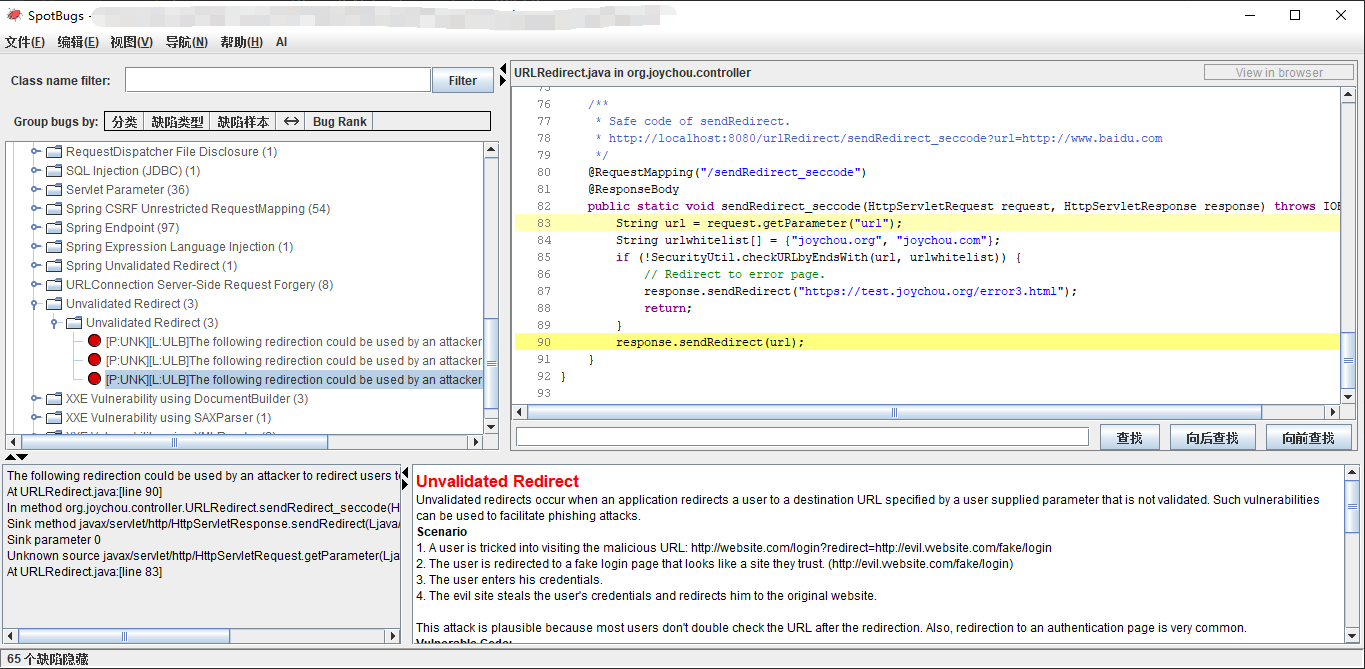Click folder icon beside RequestDispatcher File Disclosure
Image resolution: width=1365 pixels, height=669 pixels.
[54, 152]
